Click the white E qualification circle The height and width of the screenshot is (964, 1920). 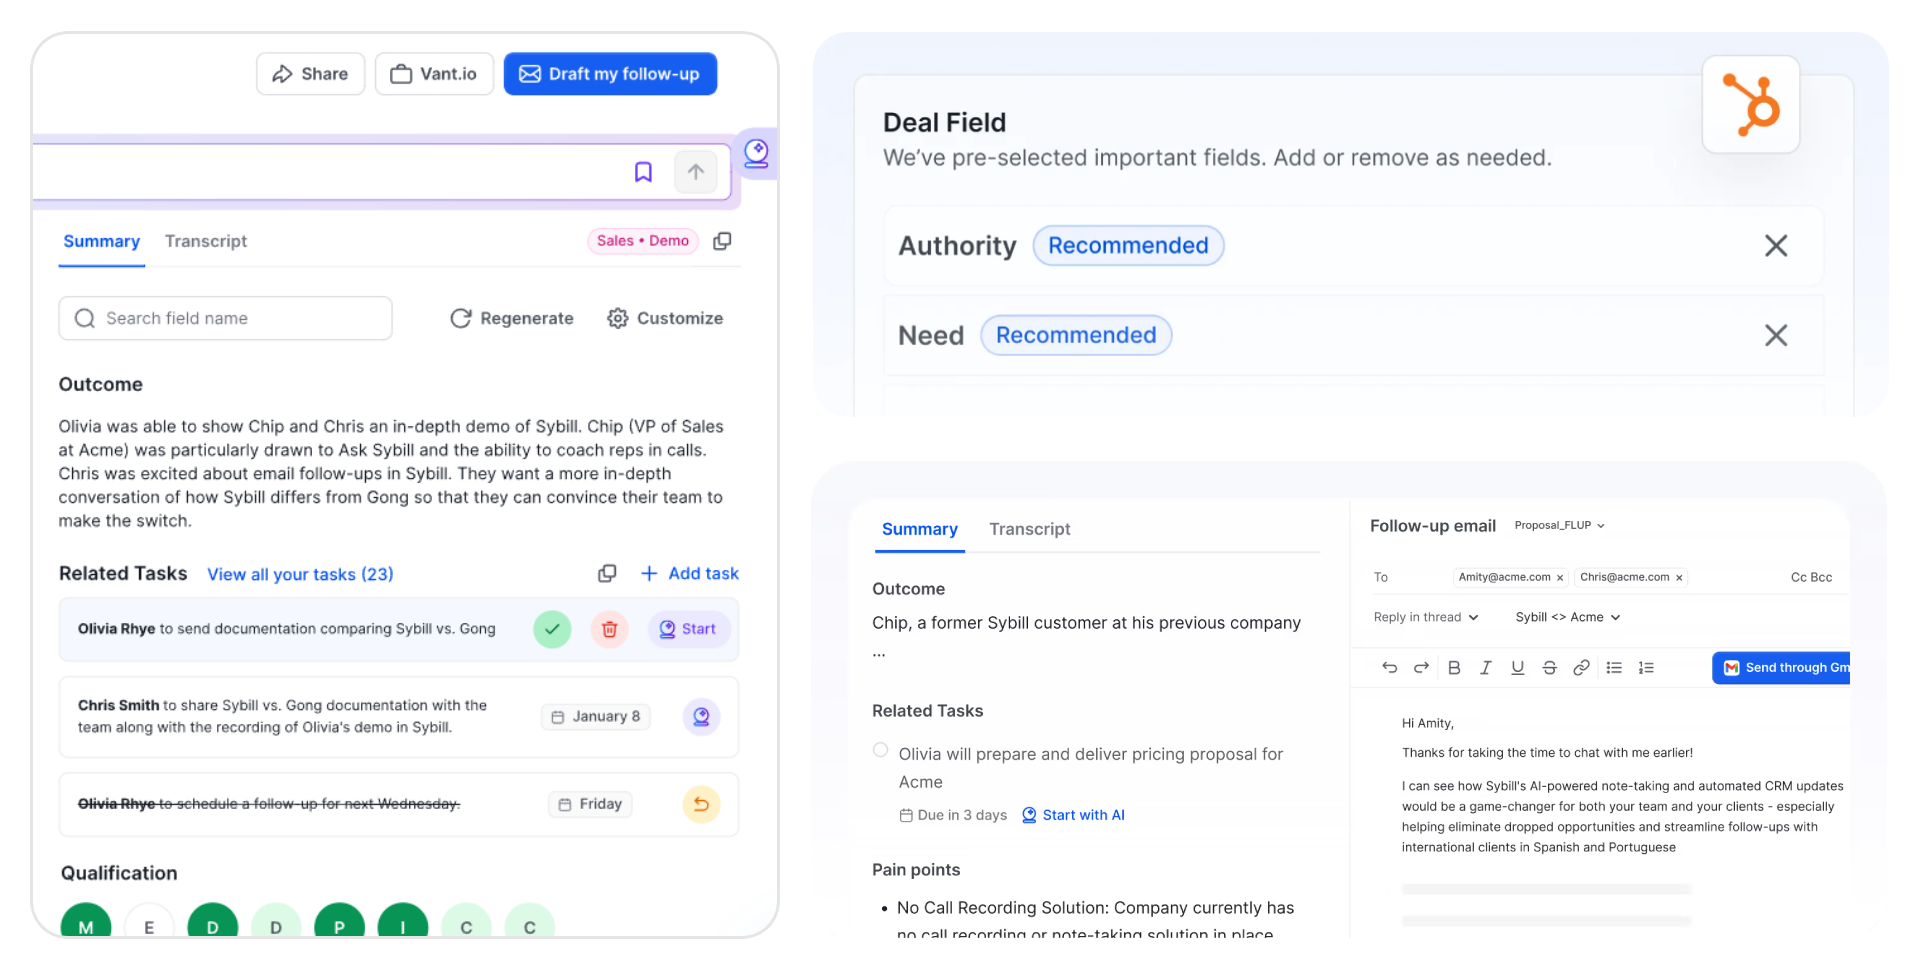[149, 922]
